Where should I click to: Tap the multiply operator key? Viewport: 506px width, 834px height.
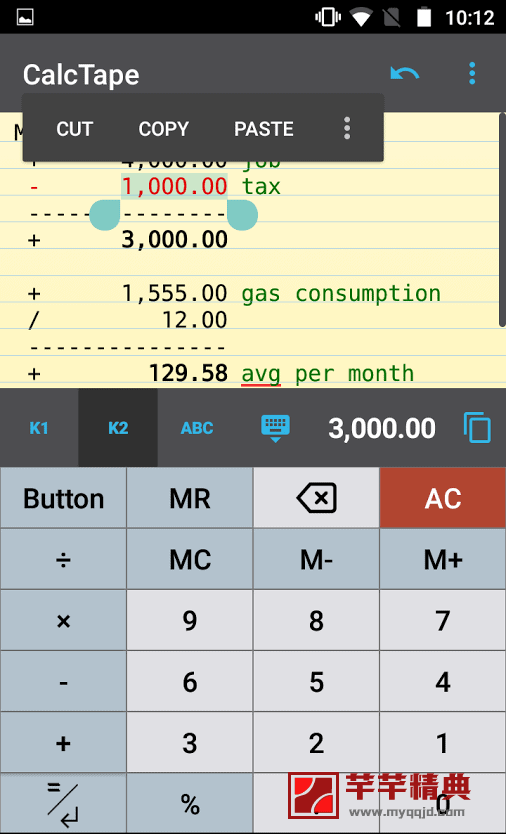(63, 620)
